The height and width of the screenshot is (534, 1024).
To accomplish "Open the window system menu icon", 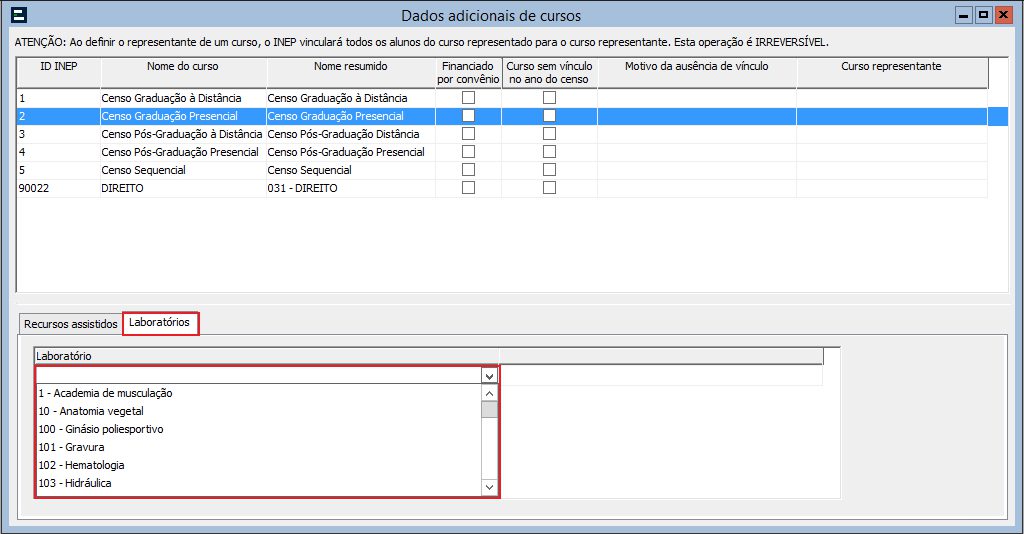I will point(20,15).
